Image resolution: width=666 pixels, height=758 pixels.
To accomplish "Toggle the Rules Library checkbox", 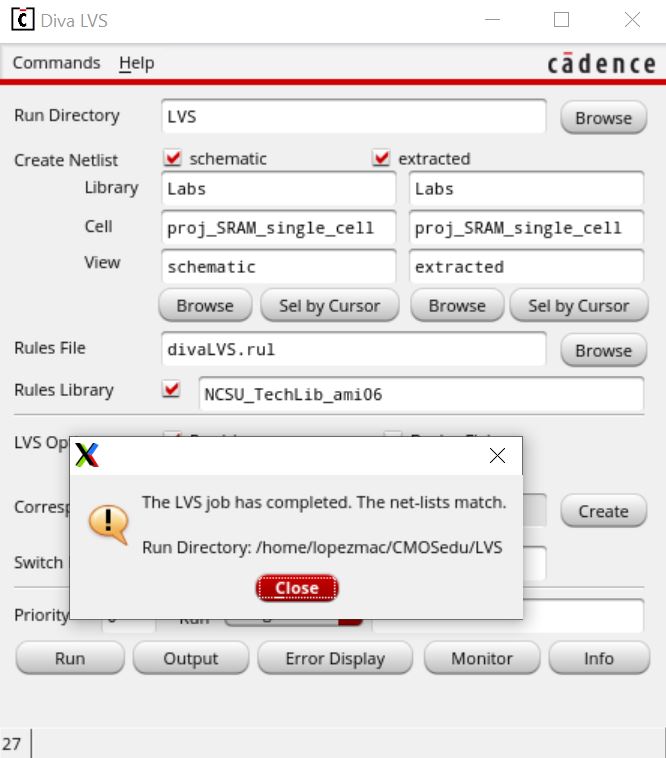I will click(172, 389).
